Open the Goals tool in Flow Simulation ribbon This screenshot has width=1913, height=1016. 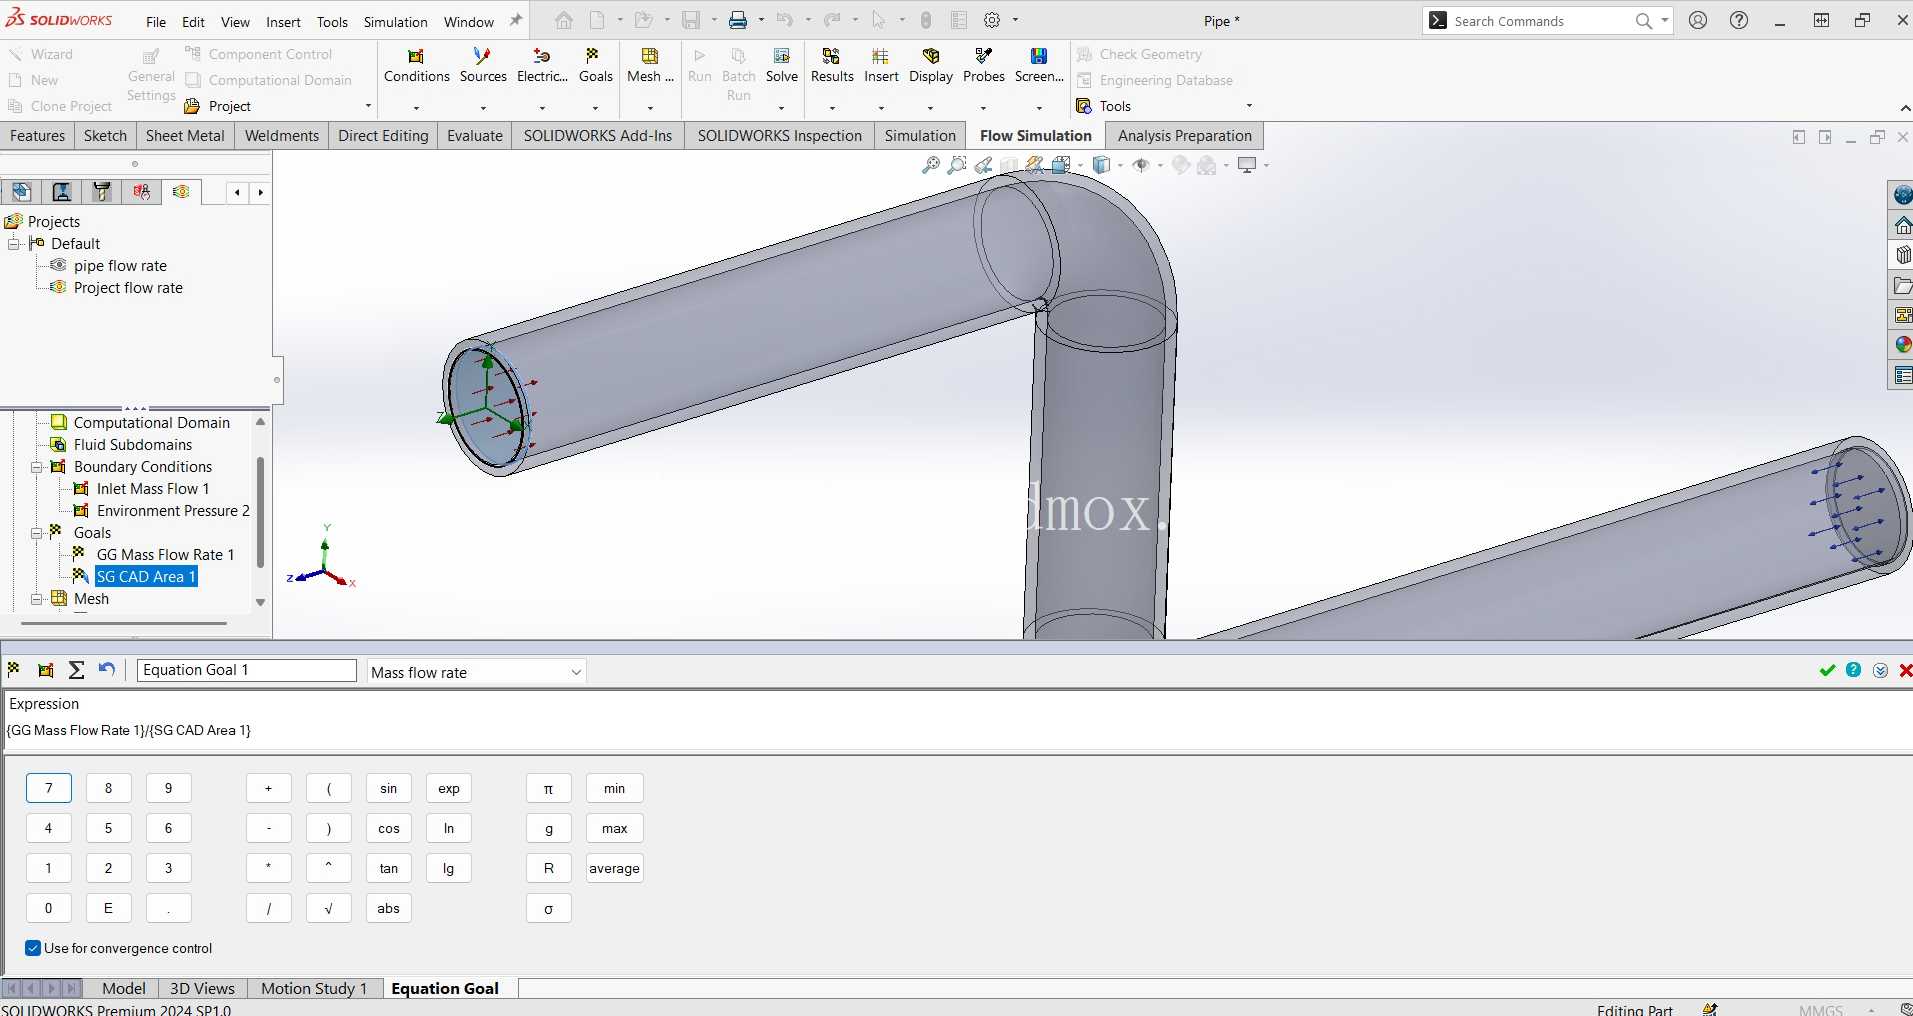(595, 65)
